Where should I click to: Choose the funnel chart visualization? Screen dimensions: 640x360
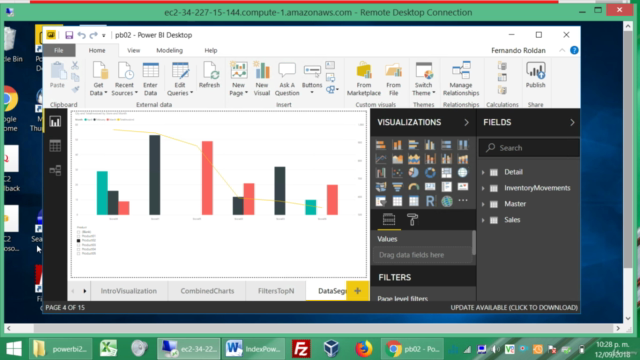[x=397, y=187]
